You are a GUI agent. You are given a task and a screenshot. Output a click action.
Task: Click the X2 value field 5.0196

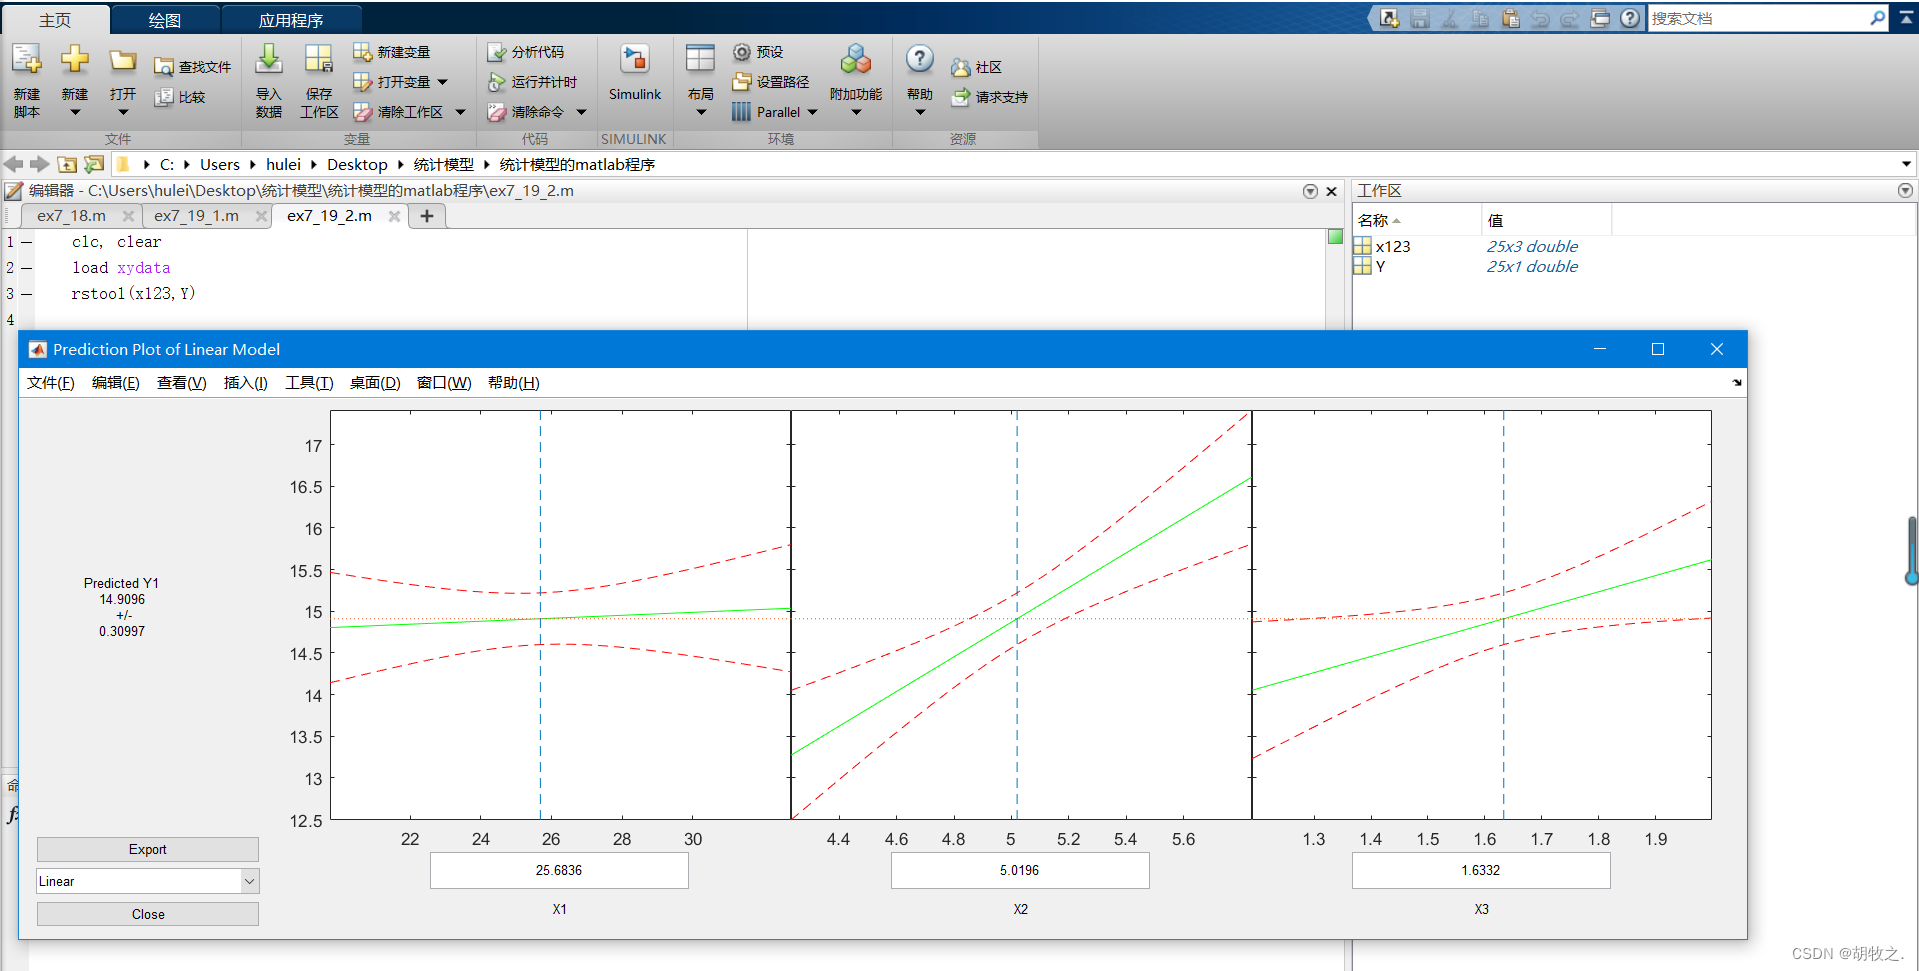click(1020, 870)
